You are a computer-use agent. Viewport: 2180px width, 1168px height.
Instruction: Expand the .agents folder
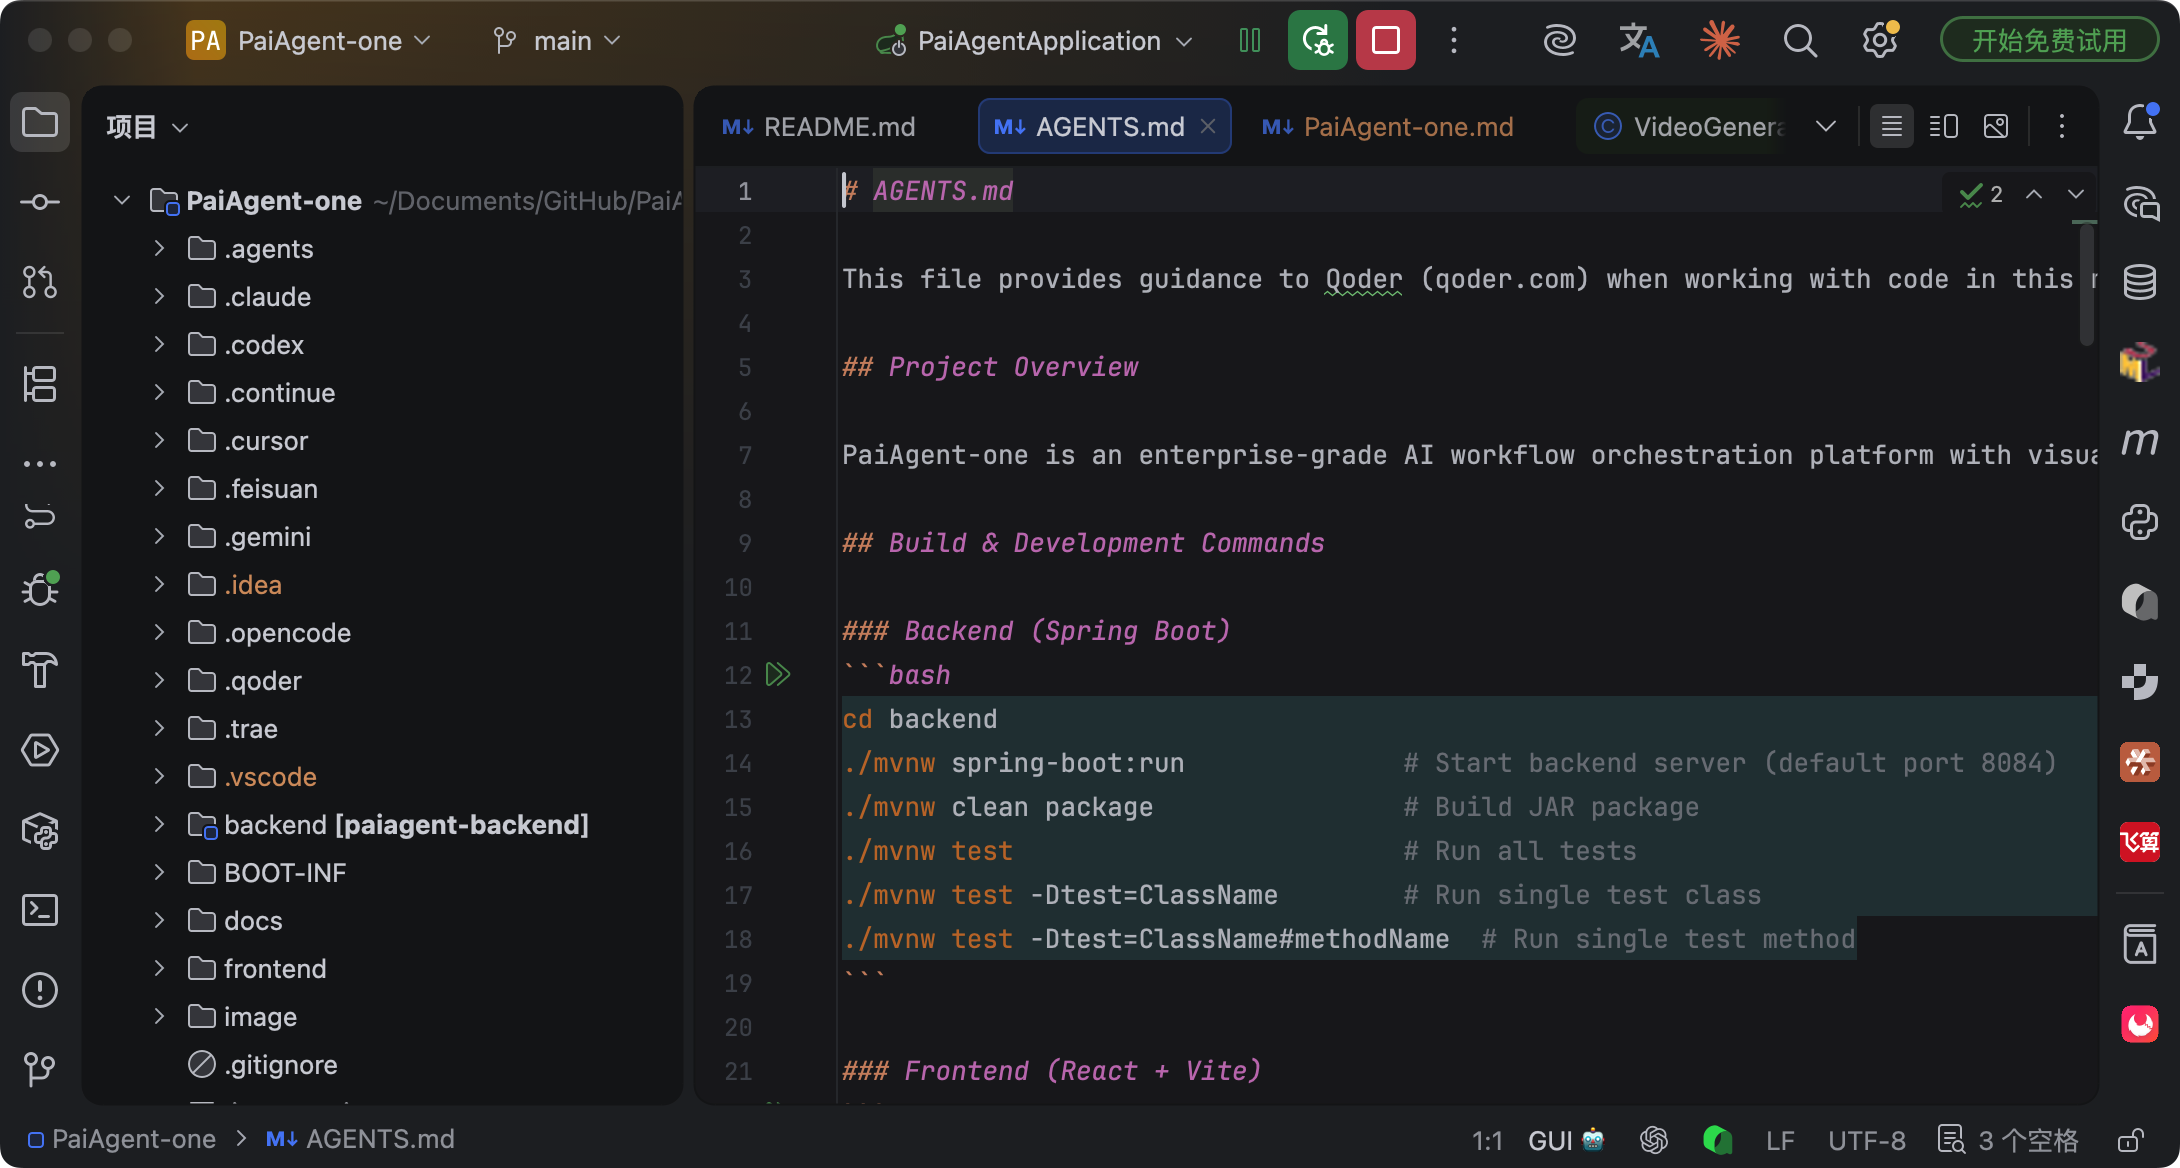point(159,248)
